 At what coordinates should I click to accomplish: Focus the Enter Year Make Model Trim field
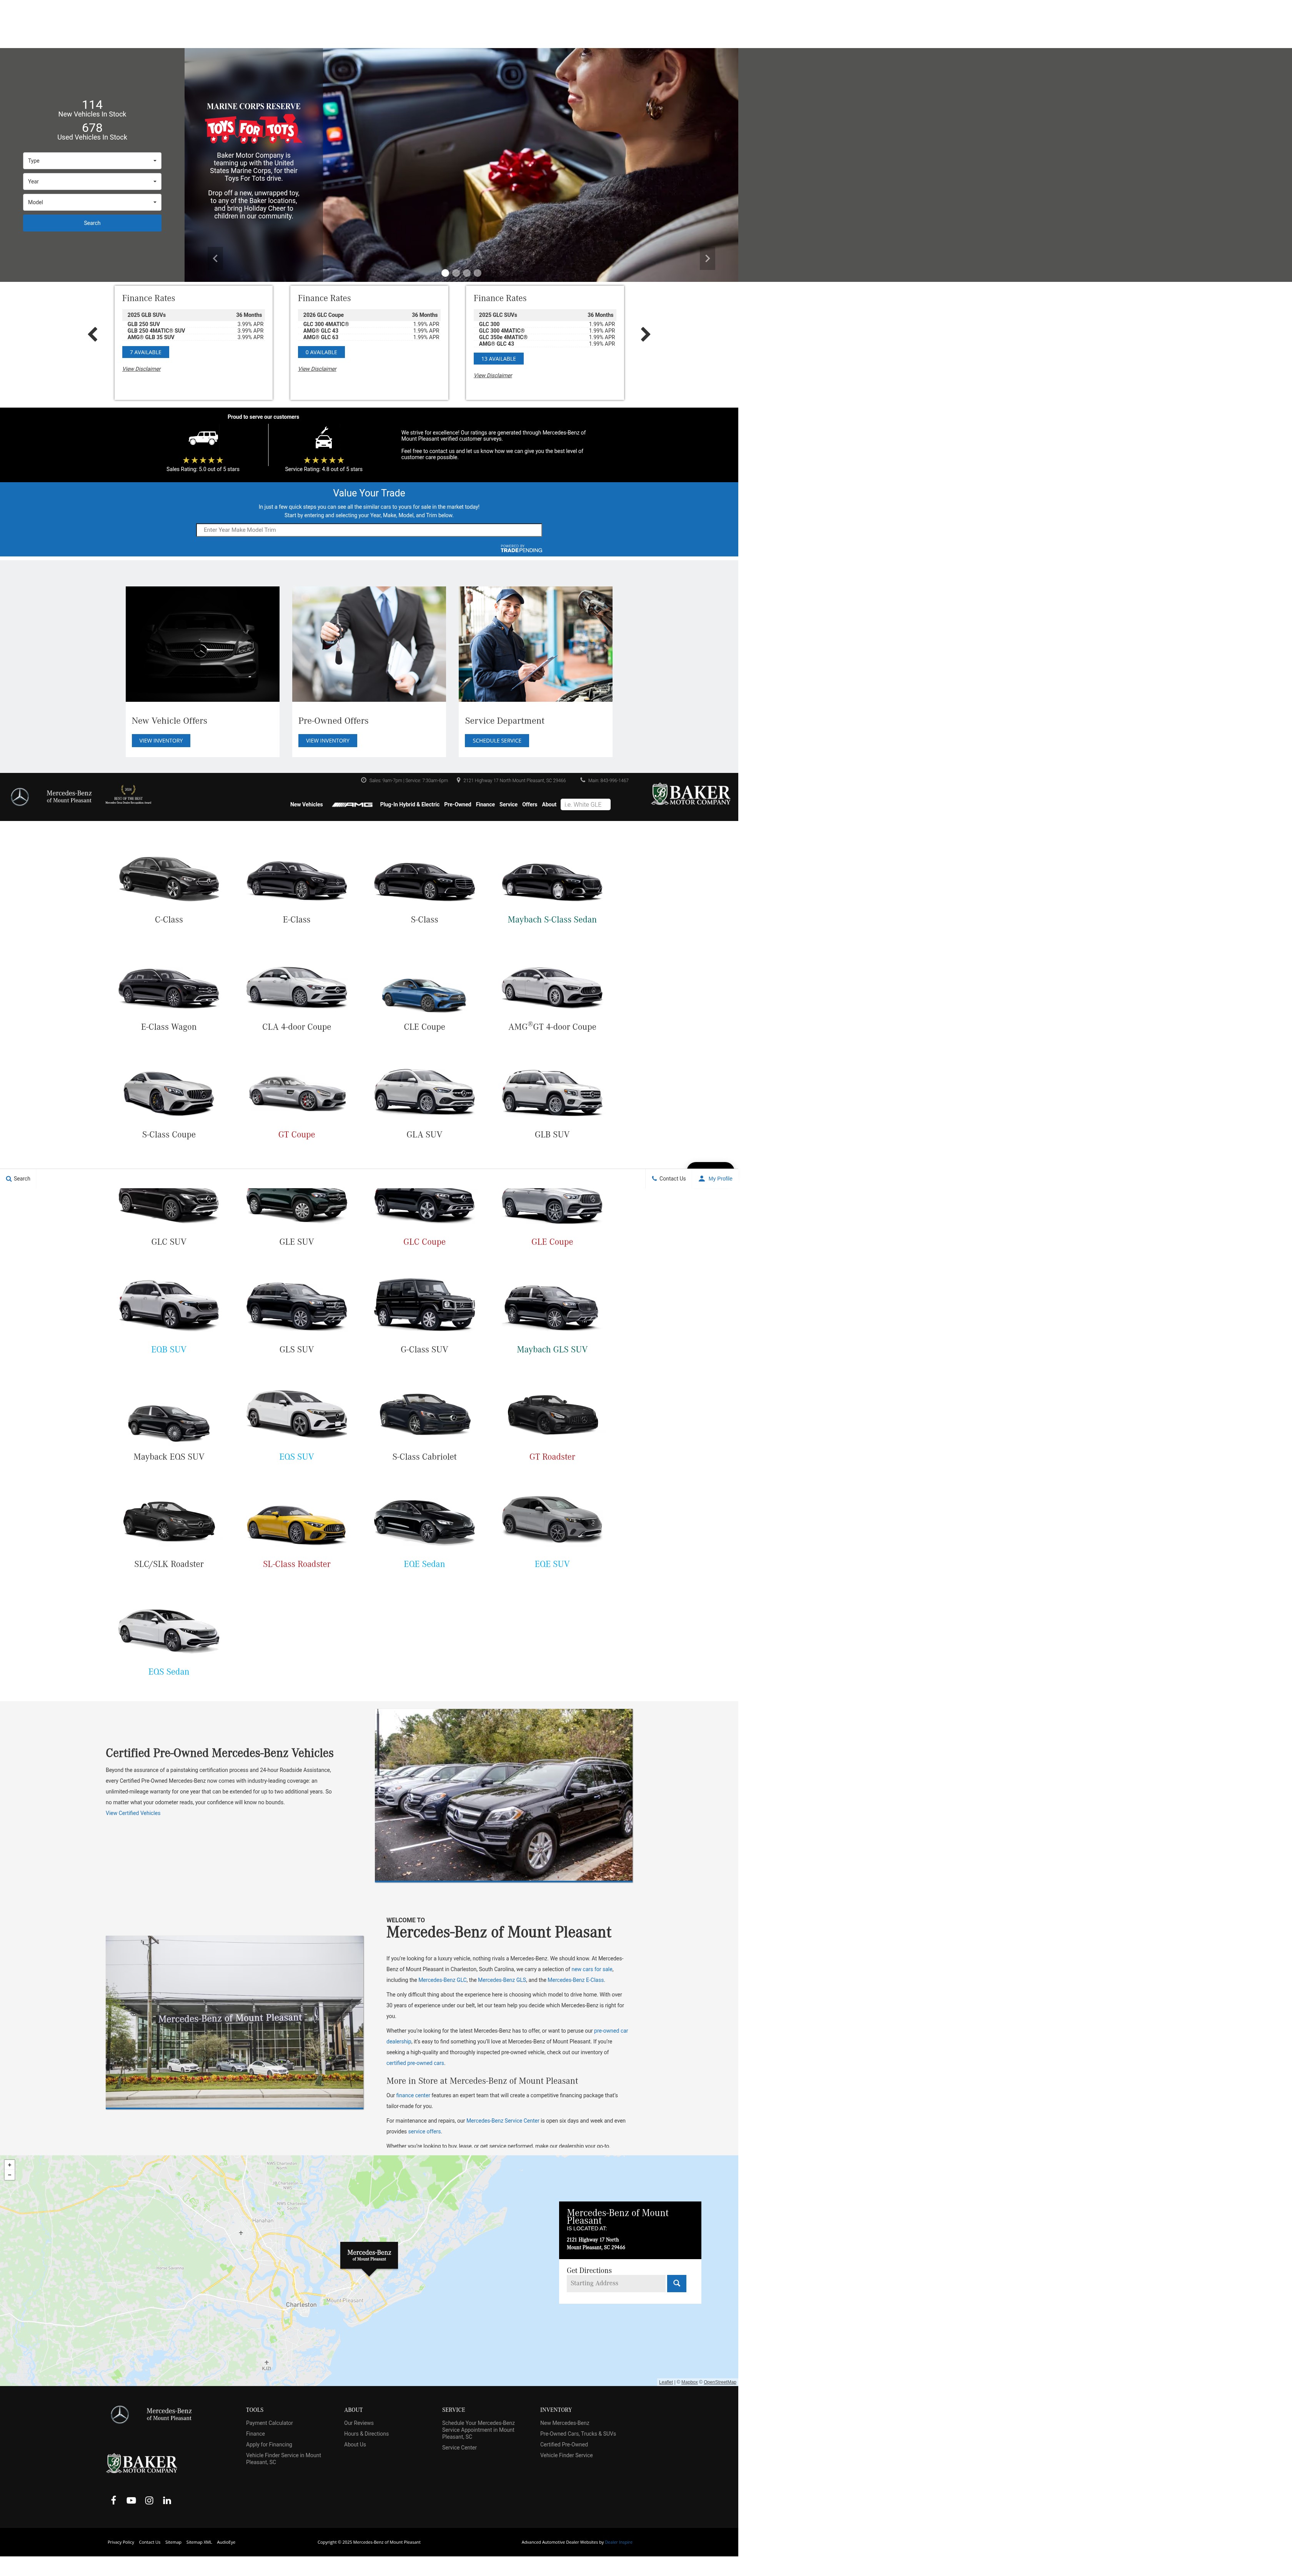369,530
